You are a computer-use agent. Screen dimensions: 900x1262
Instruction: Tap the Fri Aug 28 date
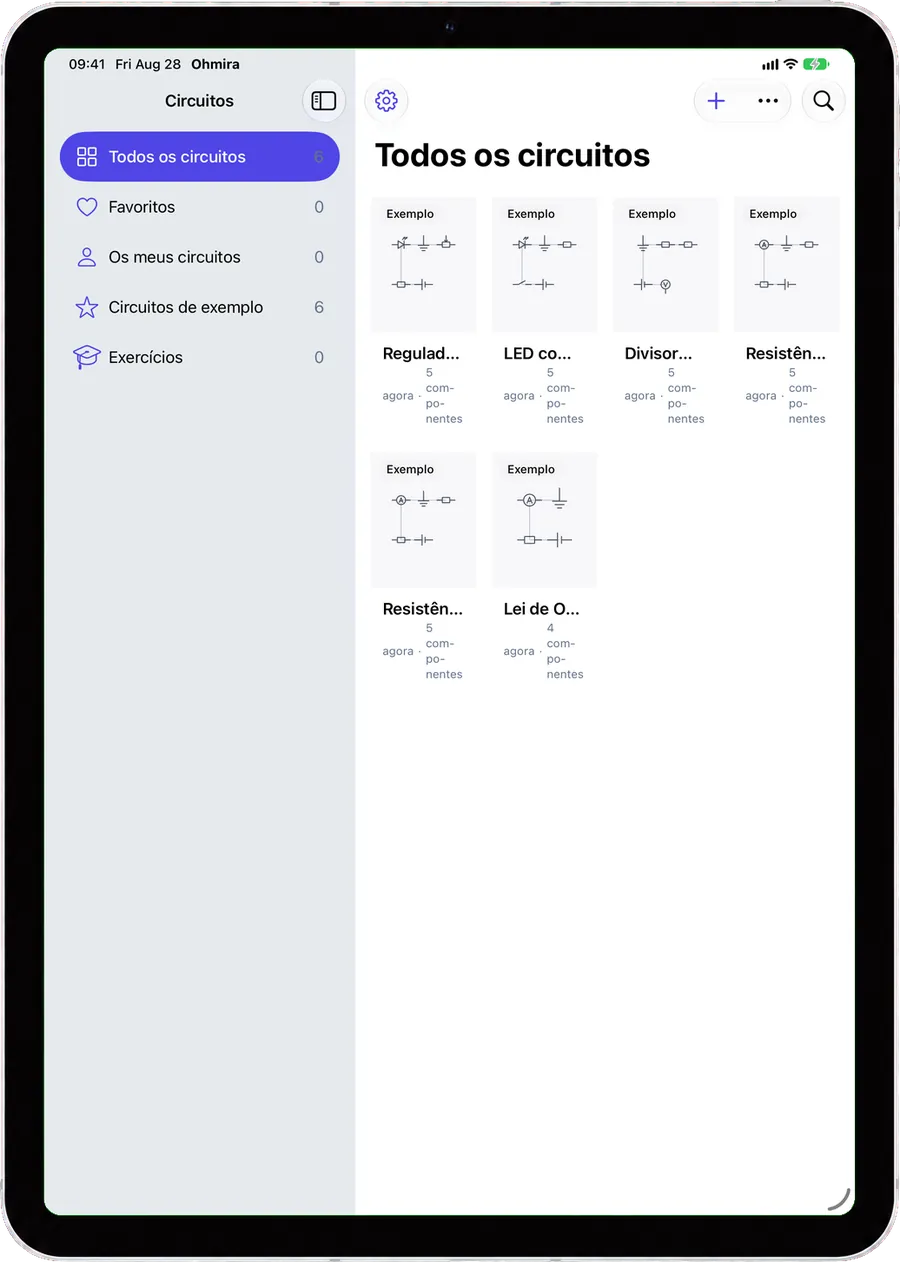pos(148,64)
